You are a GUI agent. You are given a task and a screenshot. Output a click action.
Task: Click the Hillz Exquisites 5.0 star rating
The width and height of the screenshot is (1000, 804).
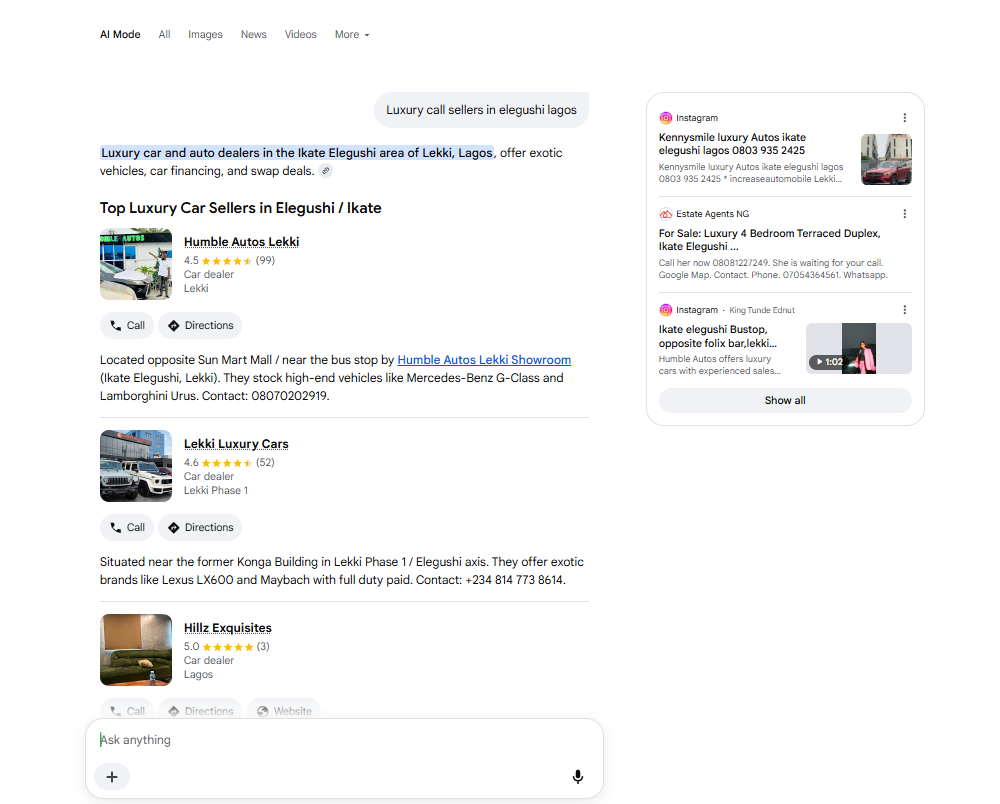click(226, 647)
